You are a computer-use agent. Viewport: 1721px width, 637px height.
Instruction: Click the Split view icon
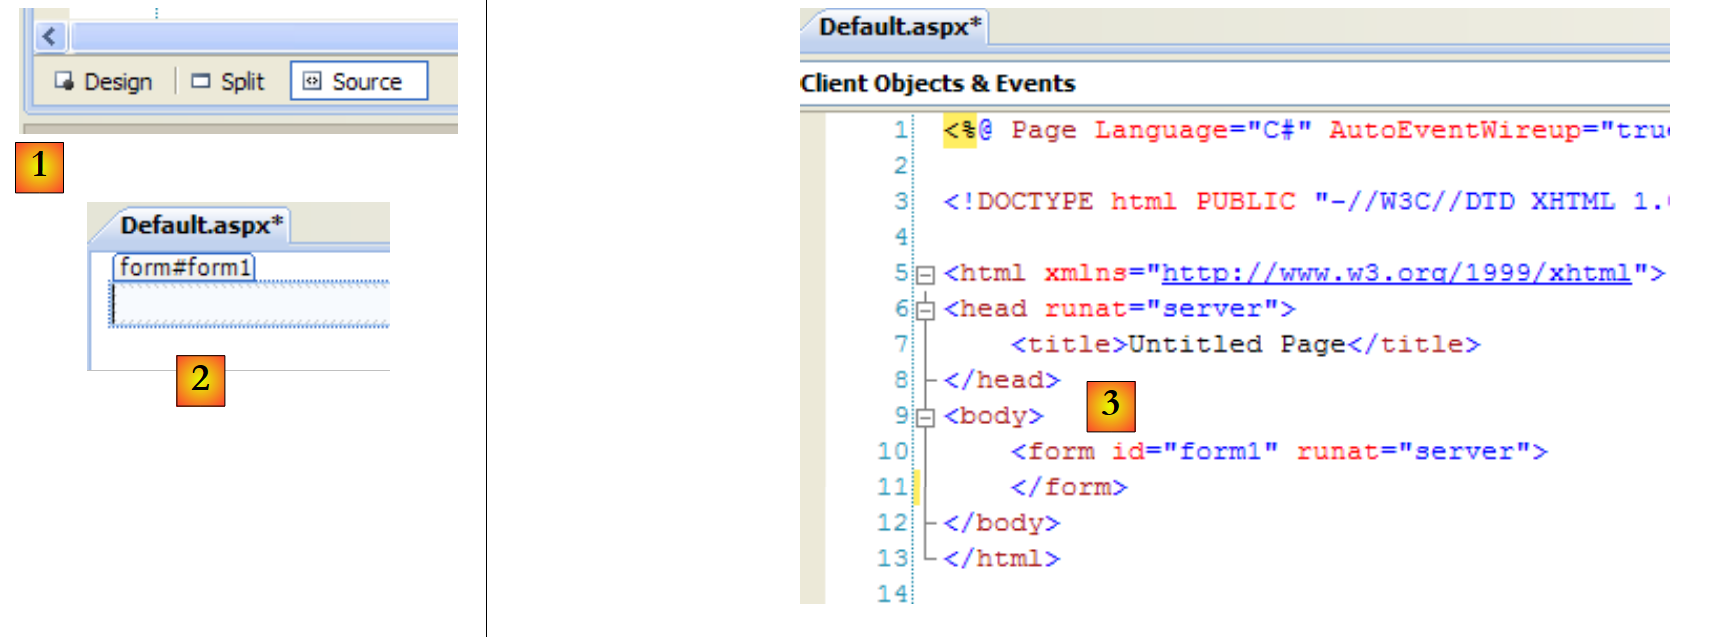(x=201, y=81)
